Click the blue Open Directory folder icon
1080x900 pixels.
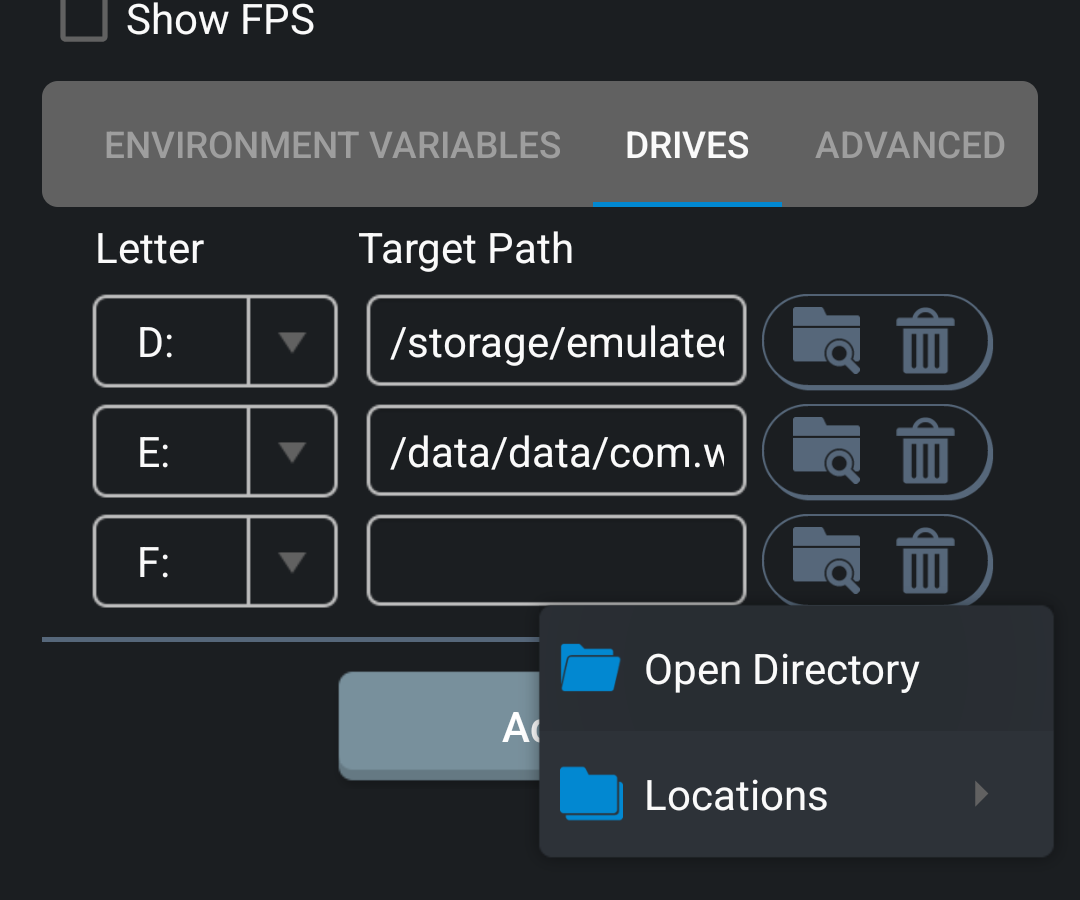590,669
